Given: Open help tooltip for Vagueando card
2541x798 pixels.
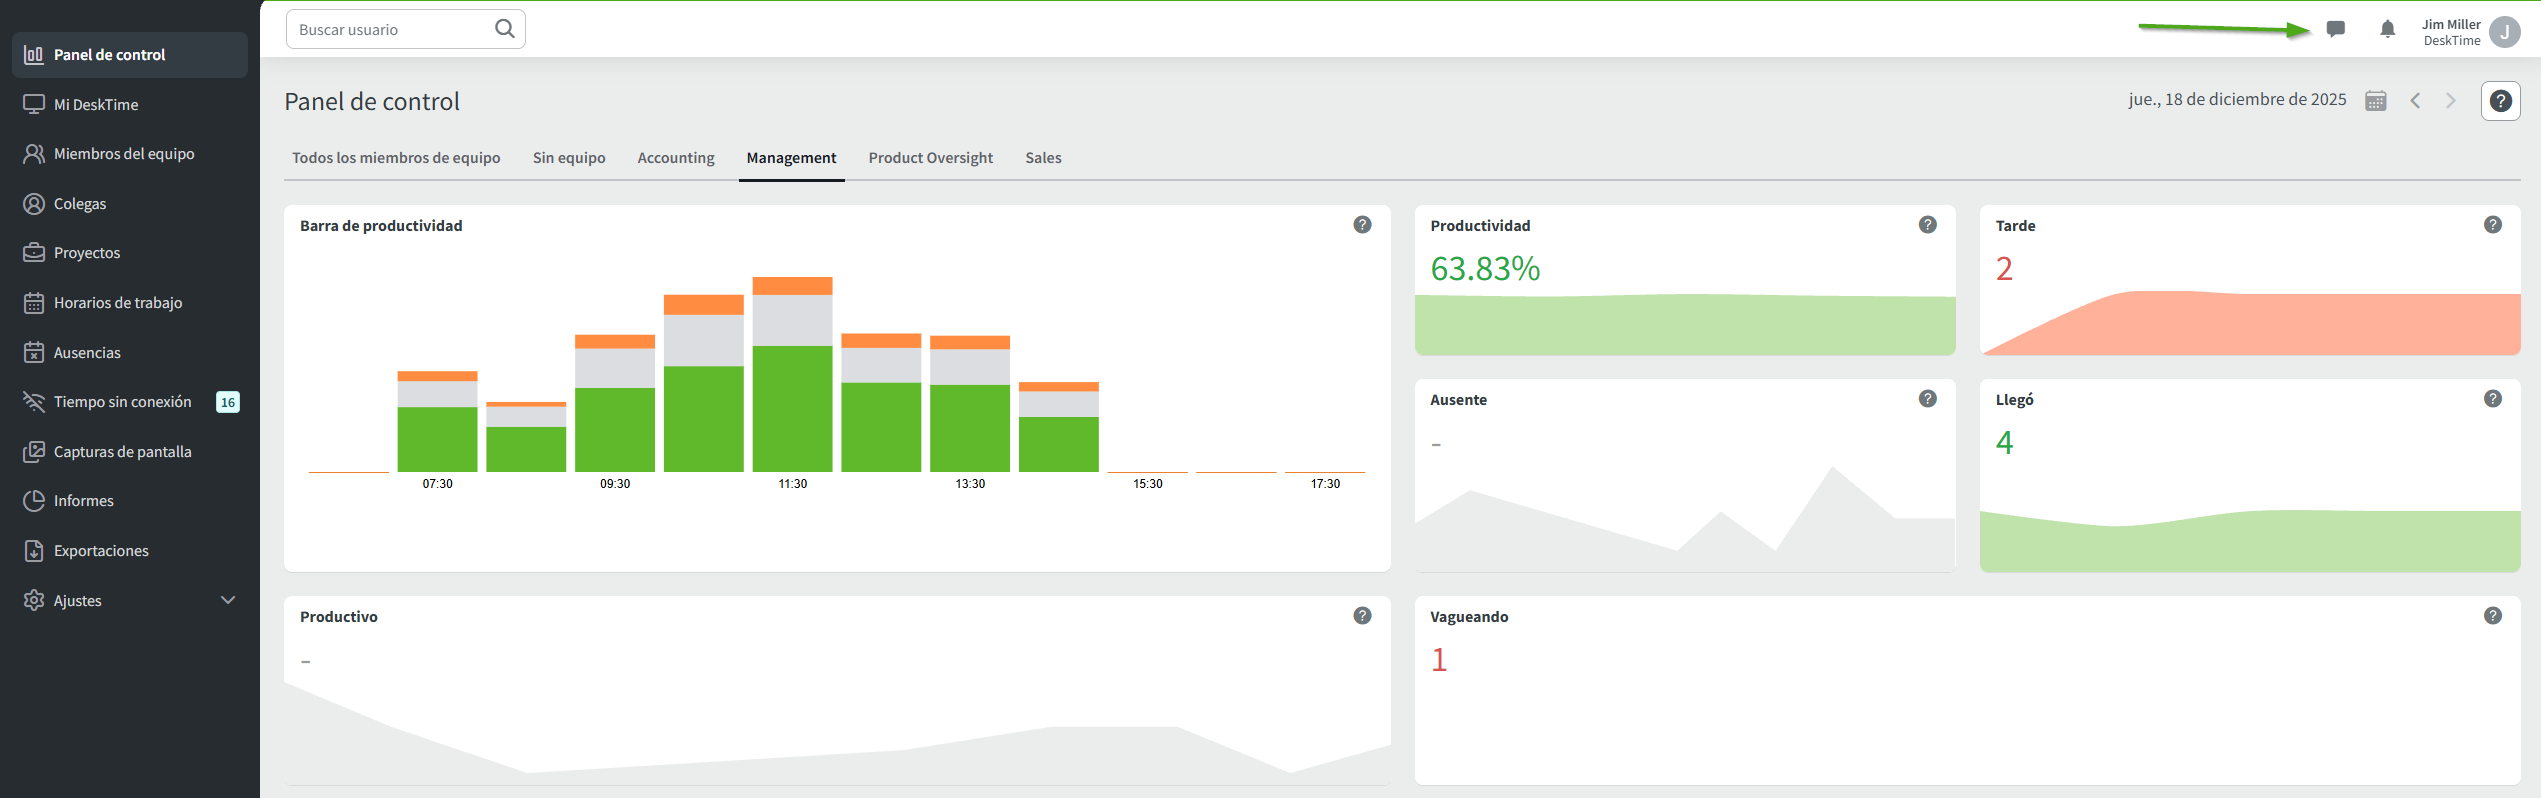Looking at the screenshot, I should pos(2492,616).
